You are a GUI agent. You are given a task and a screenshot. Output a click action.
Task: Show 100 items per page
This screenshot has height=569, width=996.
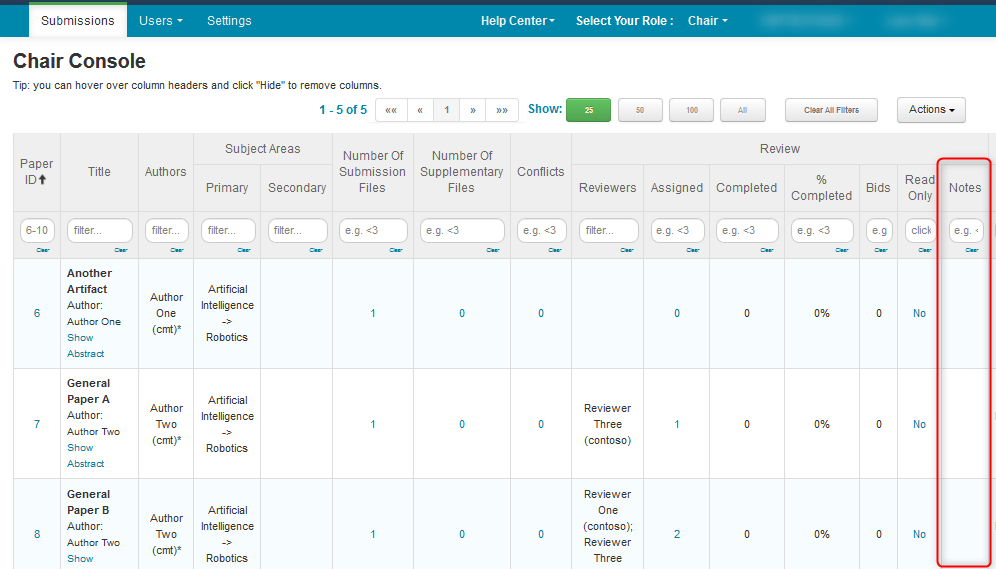coord(691,110)
